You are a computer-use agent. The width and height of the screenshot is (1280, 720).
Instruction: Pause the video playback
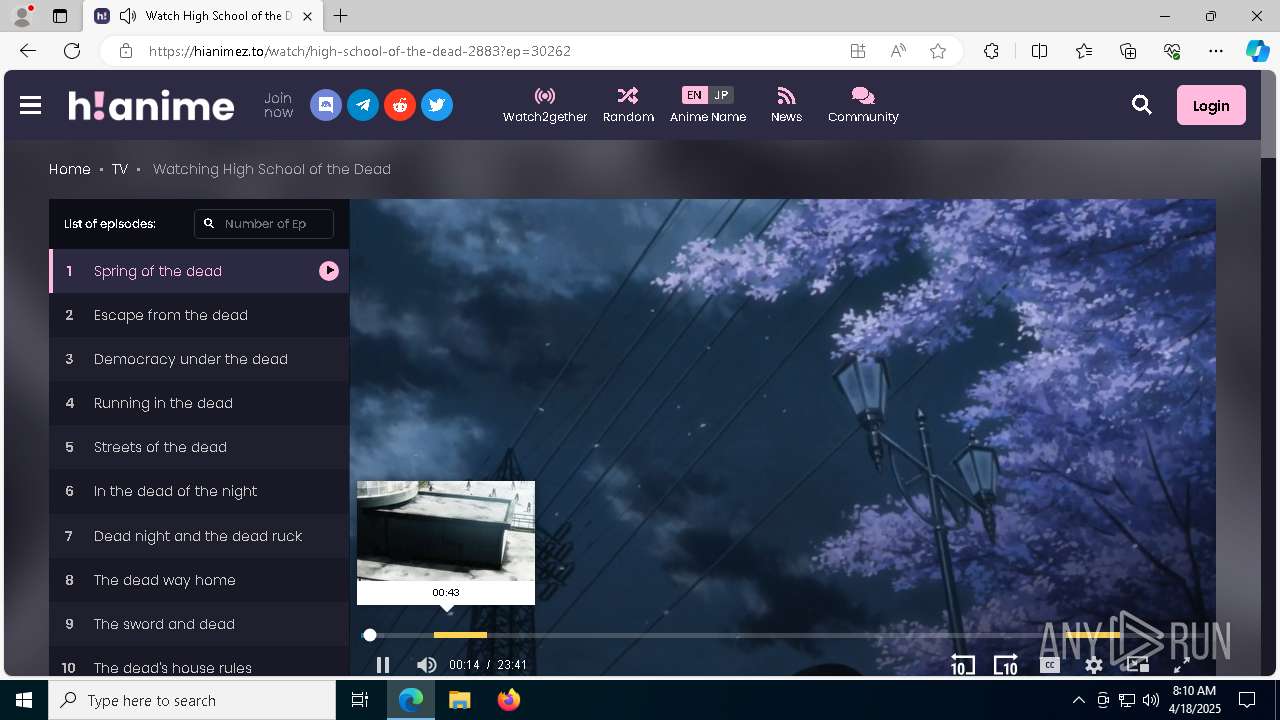click(x=382, y=665)
